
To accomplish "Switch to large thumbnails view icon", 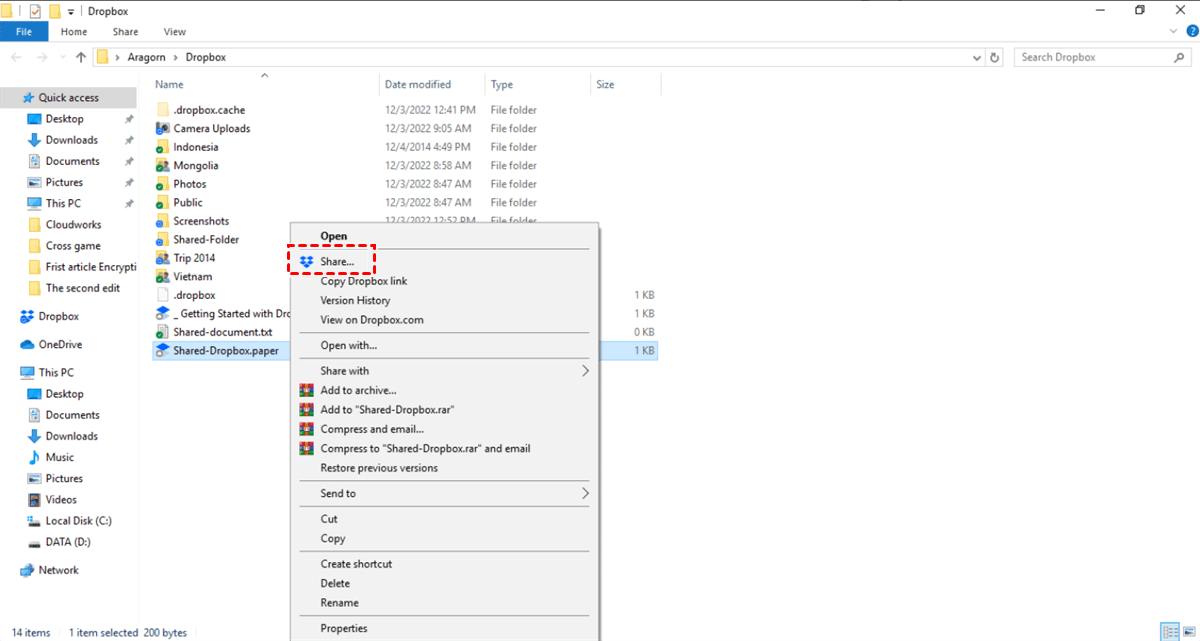I will click(1188, 632).
